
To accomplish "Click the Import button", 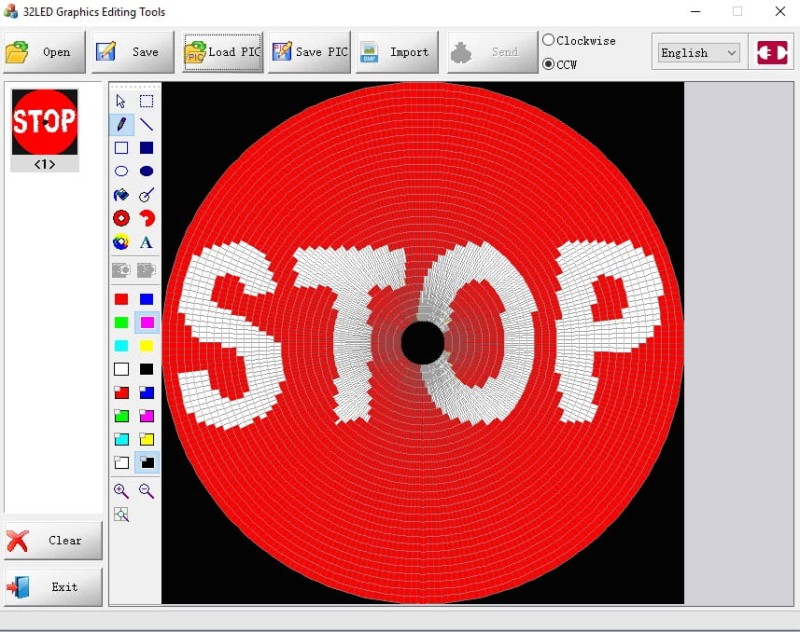I will [x=397, y=52].
